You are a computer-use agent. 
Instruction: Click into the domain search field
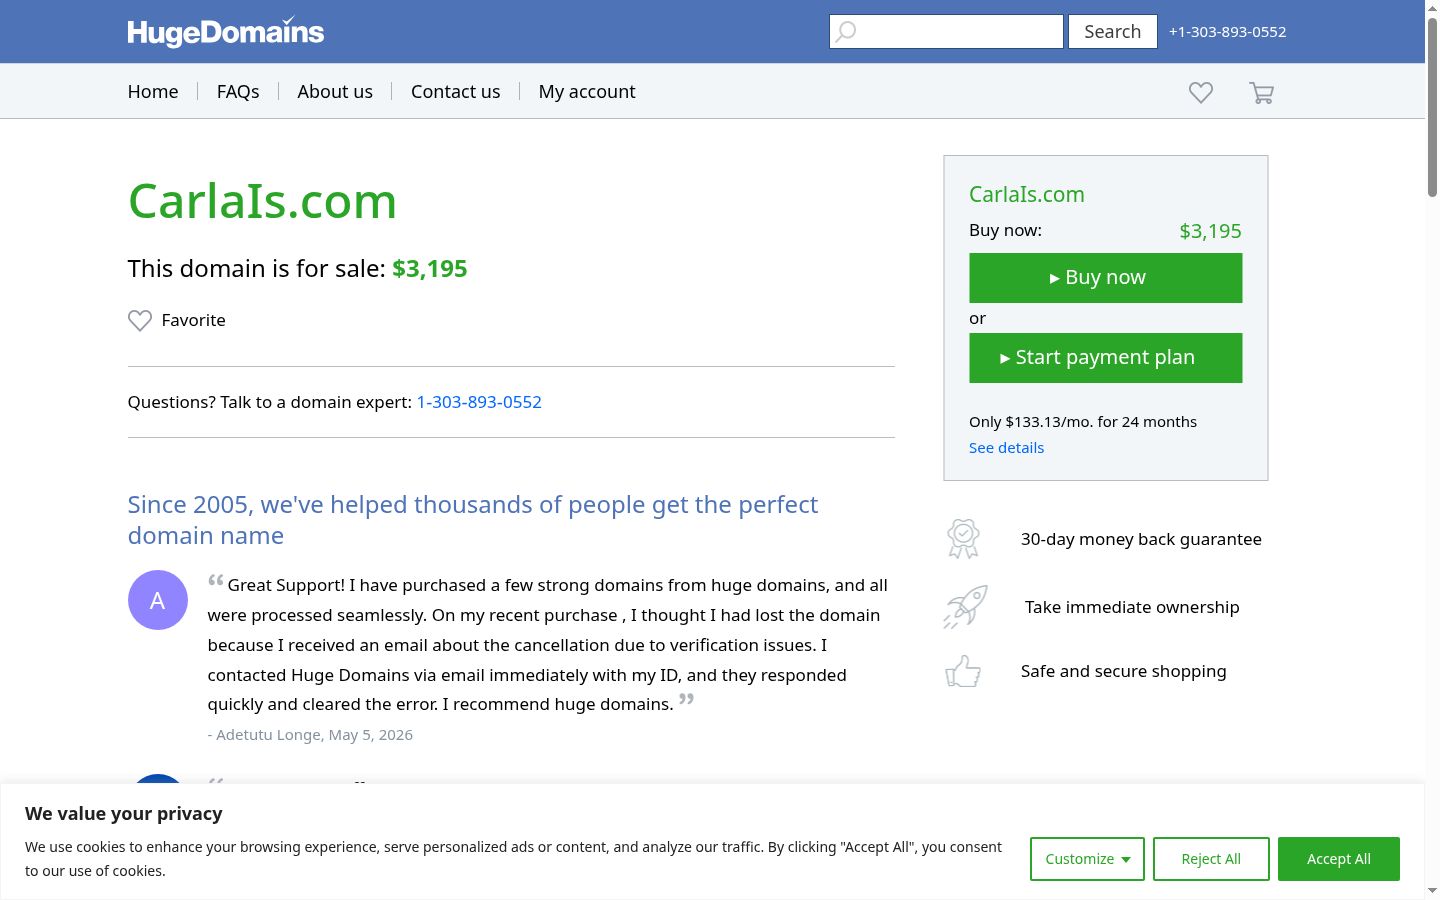click(x=946, y=32)
